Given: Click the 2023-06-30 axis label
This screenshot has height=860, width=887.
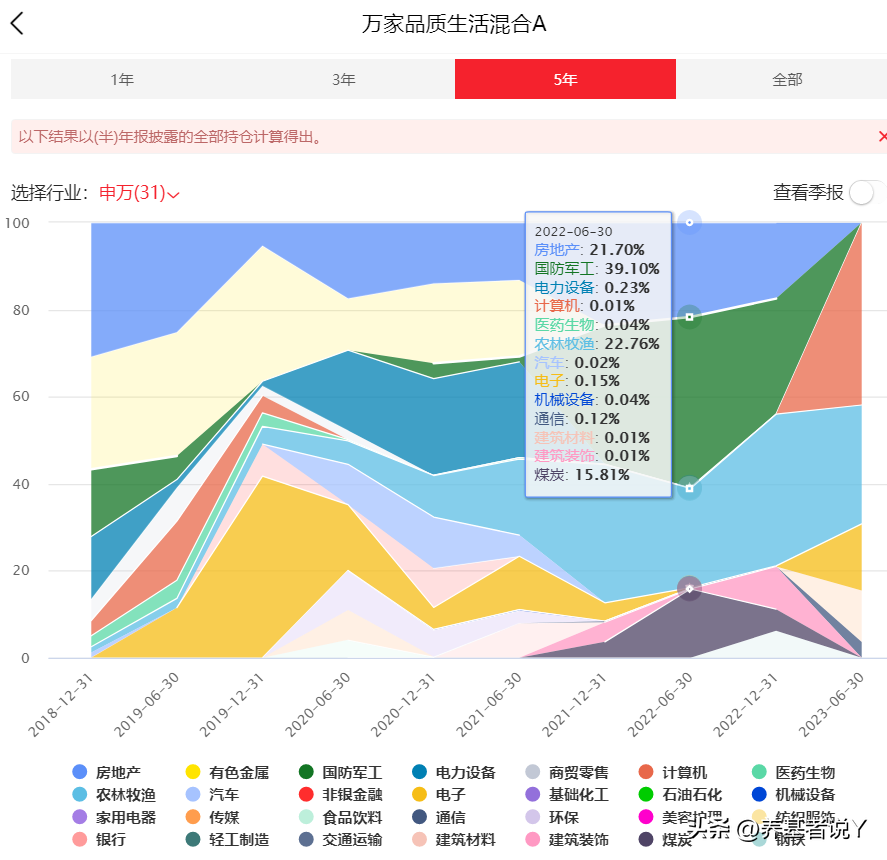Looking at the screenshot, I should click(x=831, y=705).
